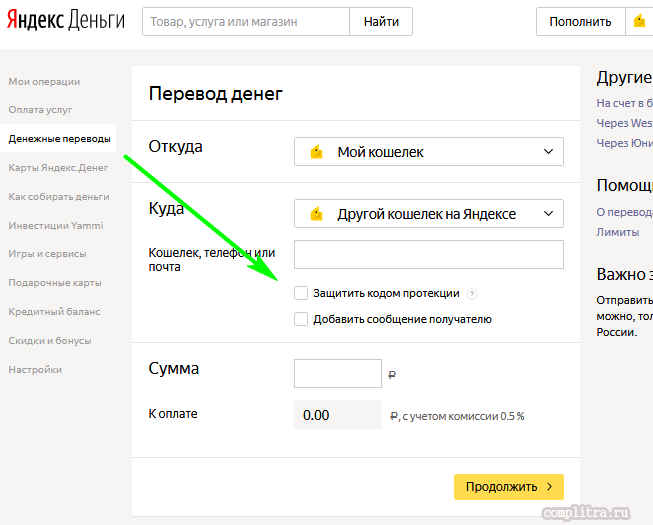Go to Игры и сервисы
The image size is (653, 525).
click(47, 254)
